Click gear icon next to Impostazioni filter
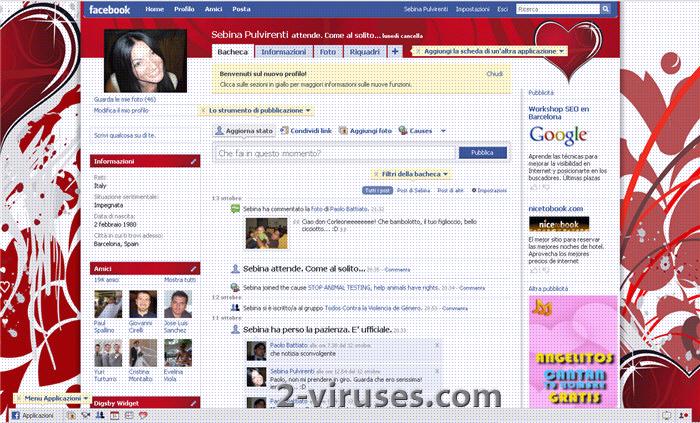 474,191
